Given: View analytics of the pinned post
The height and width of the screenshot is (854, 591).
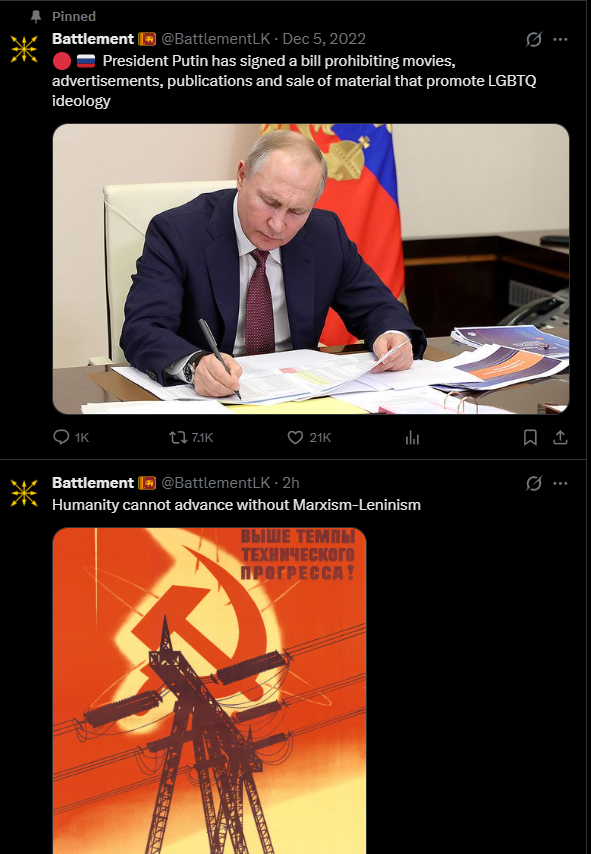Looking at the screenshot, I should coord(412,437).
